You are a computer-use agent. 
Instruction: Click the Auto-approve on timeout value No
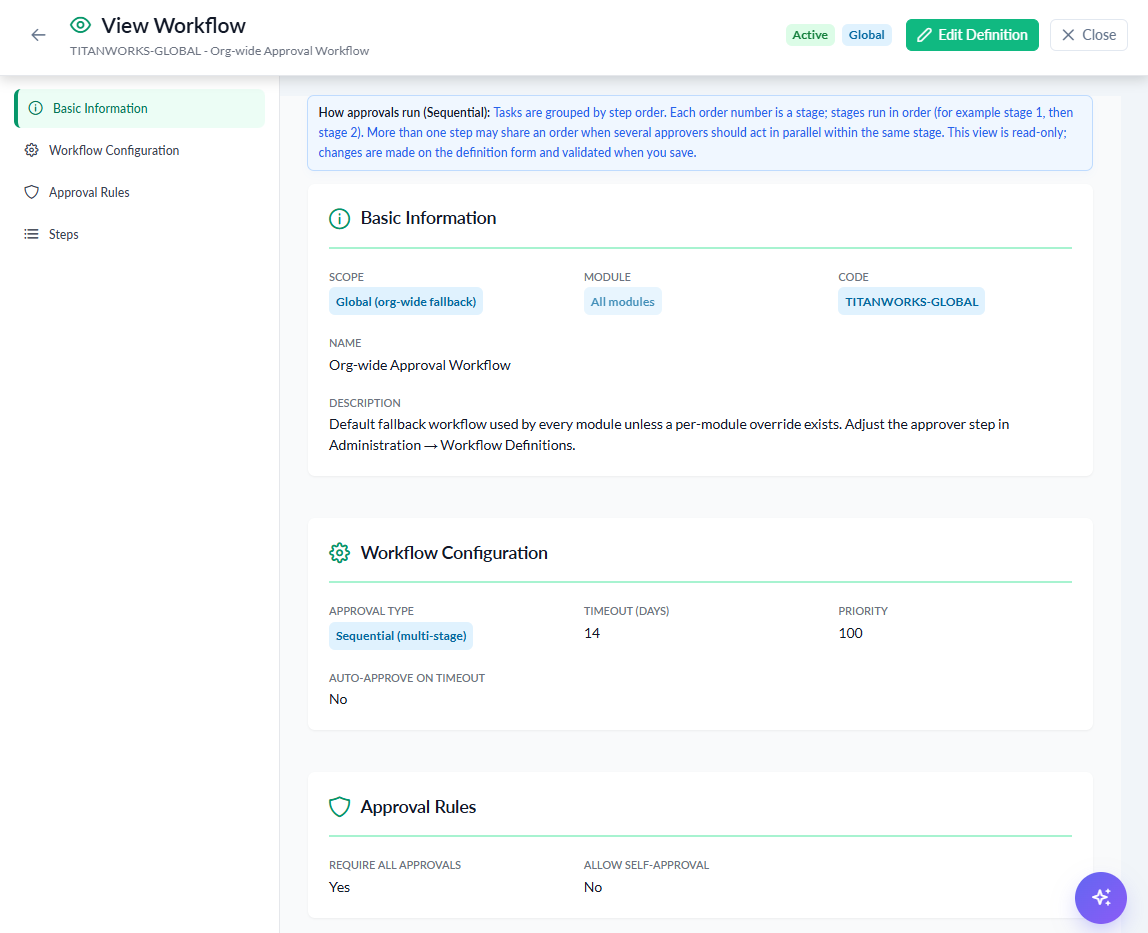(338, 699)
